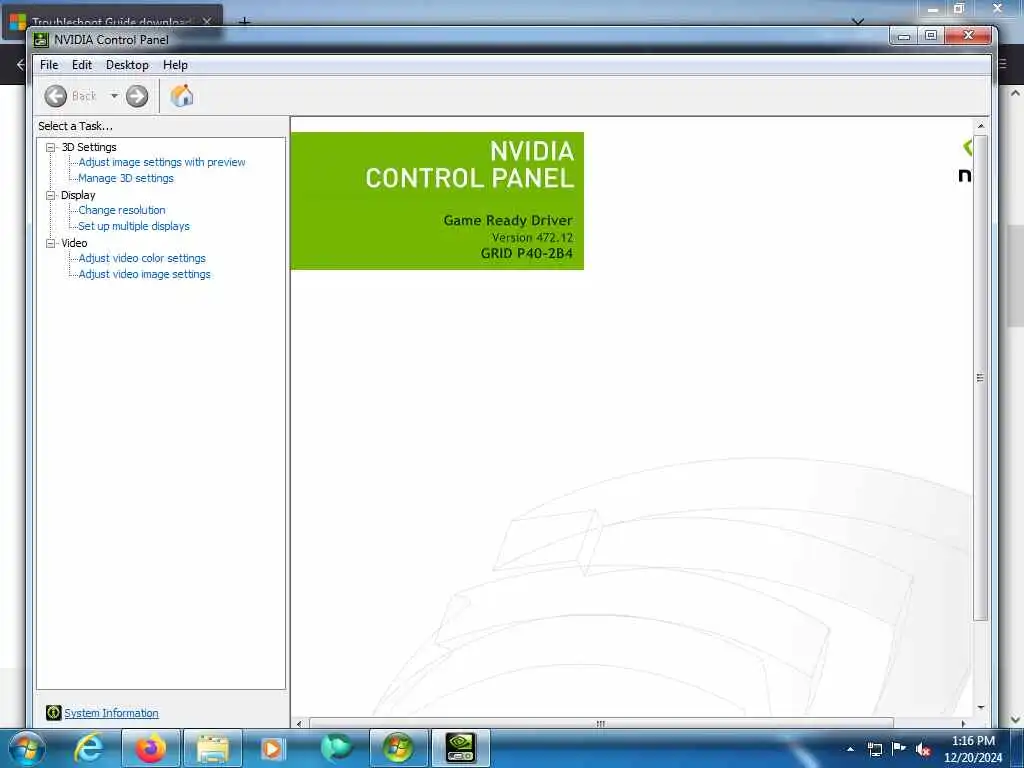This screenshot has height=768, width=1024.
Task: Open Change resolution page
Action: coord(122,210)
